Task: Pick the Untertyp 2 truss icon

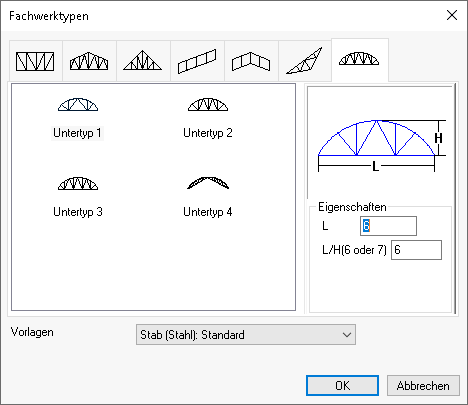Action: [208, 104]
